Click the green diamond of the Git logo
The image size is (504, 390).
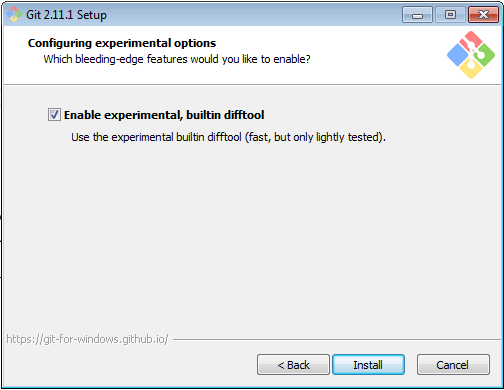pos(484,55)
